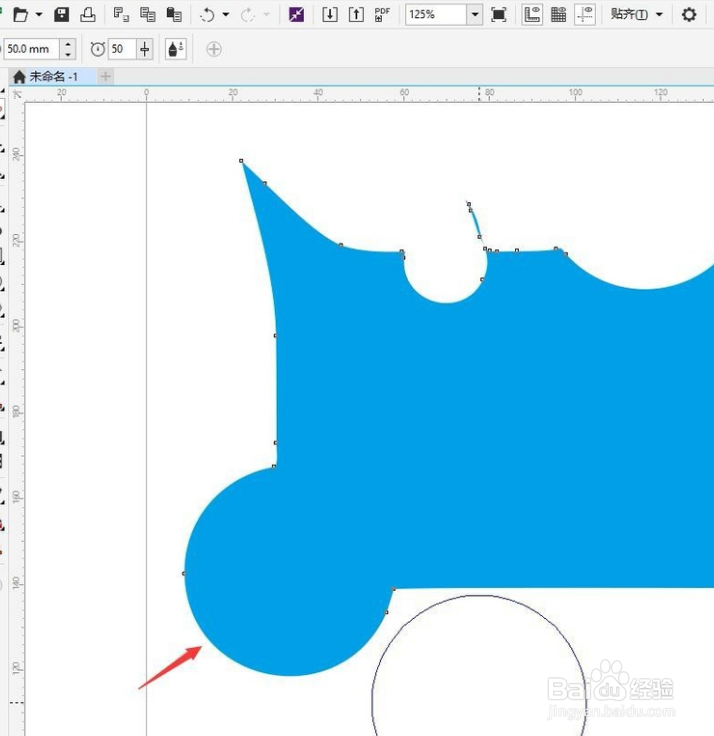Screen dimensions: 714x736
Task: Expand the Redo history dropdown arrow
Action: click(267, 15)
